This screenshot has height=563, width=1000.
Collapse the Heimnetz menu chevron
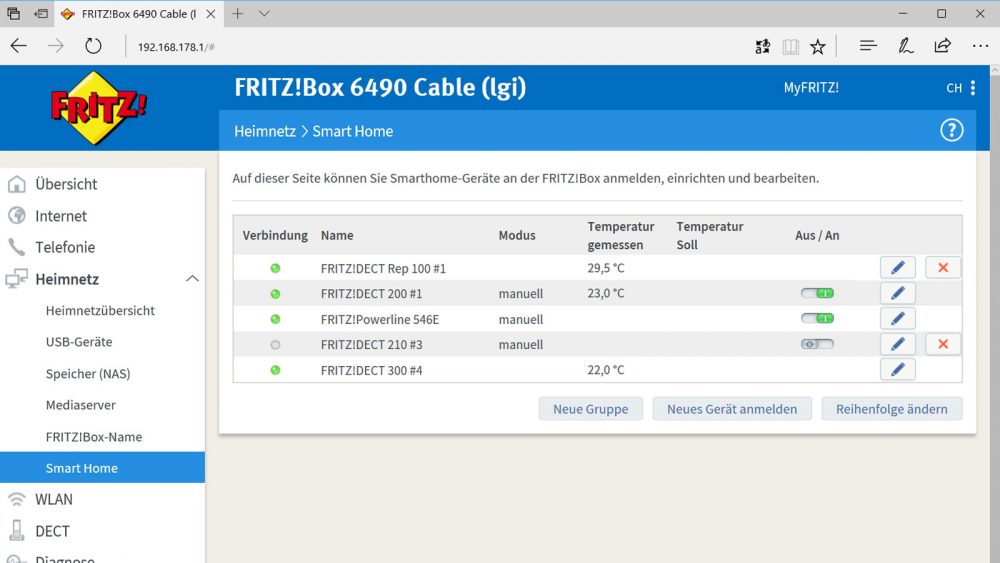coord(192,279)
